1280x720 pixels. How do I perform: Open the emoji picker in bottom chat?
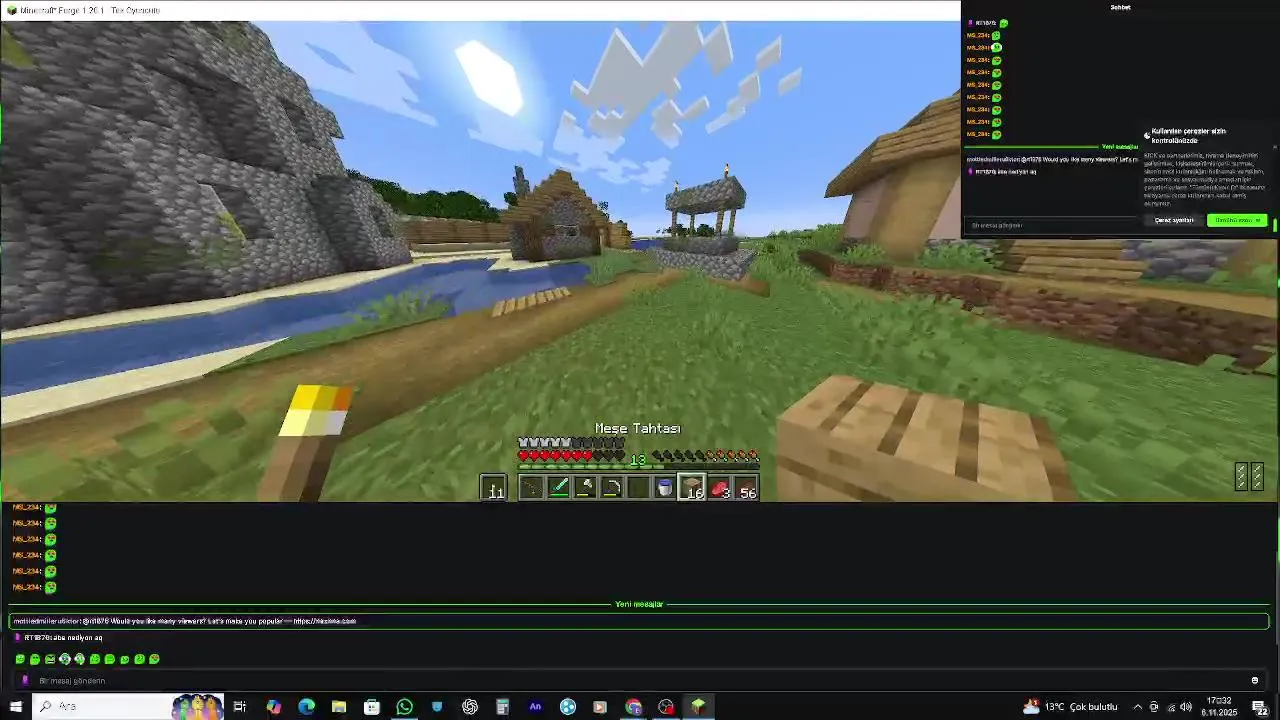[1254, 681]
